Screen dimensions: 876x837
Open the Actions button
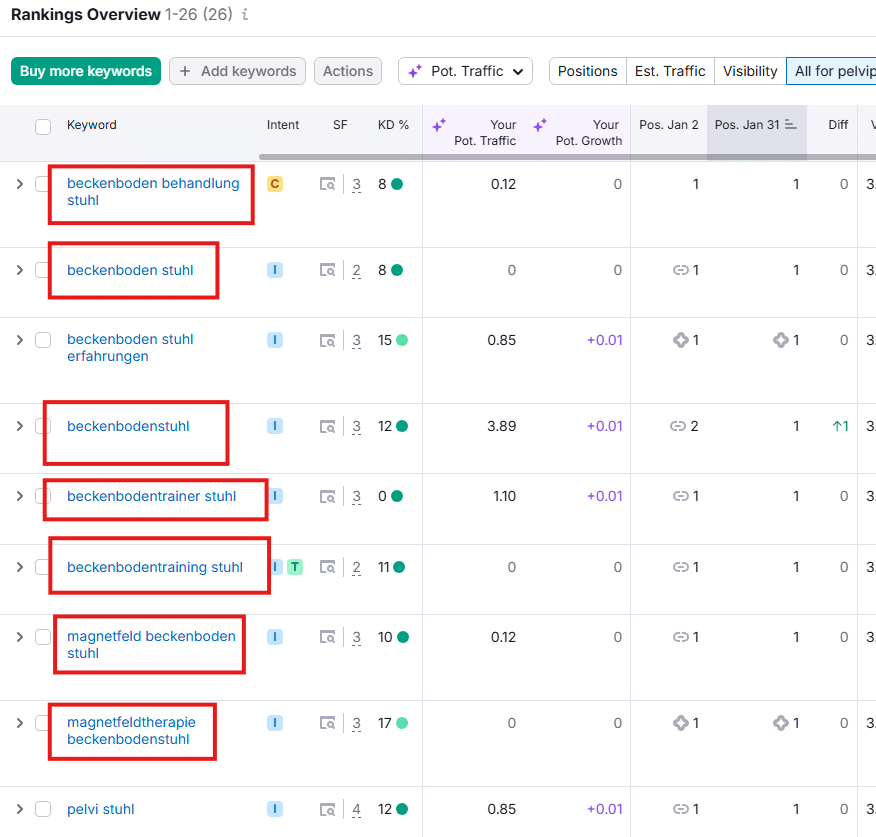(x=348, y=71)
